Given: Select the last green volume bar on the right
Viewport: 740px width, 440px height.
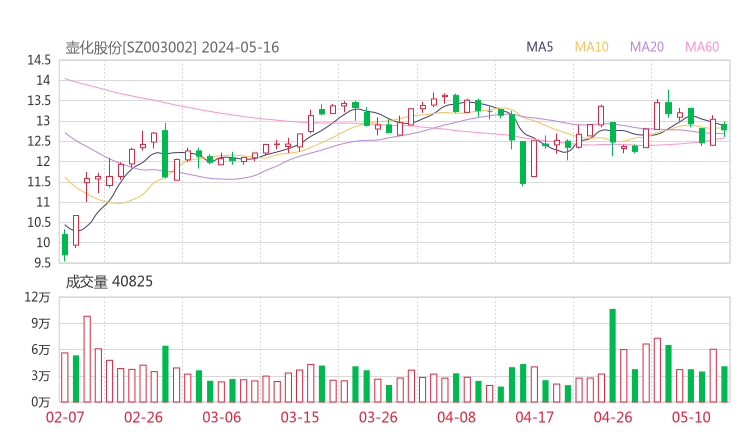Looking at the screenshot, I should 724,384.
